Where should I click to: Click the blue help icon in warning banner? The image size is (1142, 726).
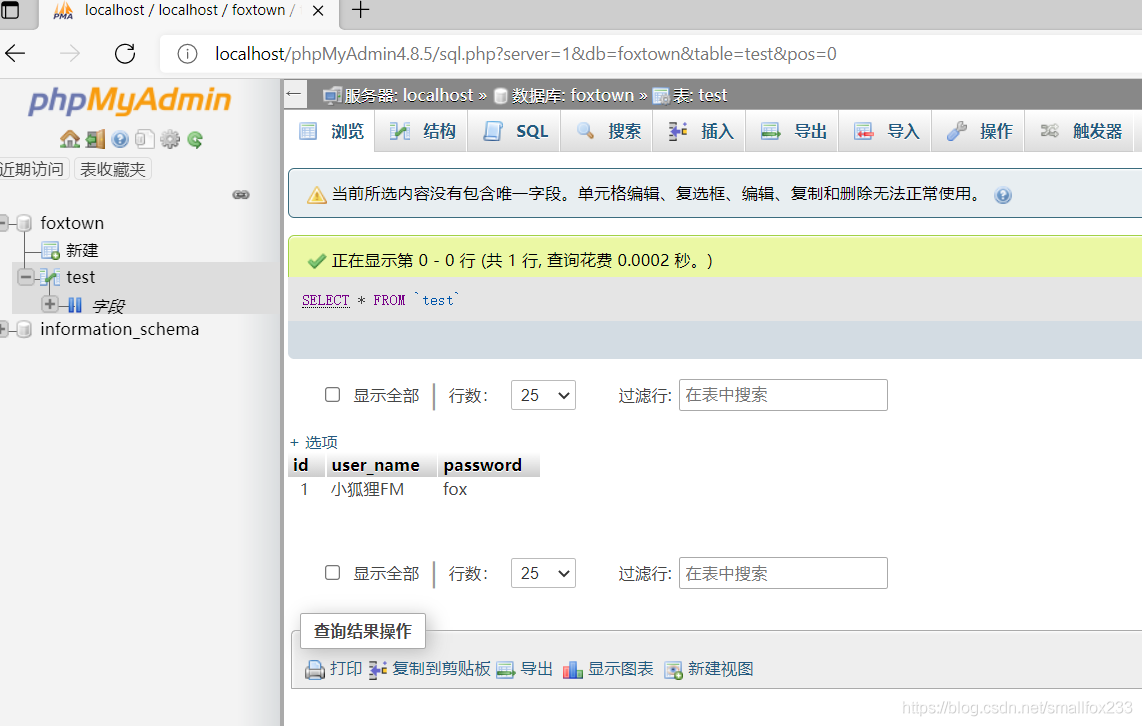(x=1003, y=195)
